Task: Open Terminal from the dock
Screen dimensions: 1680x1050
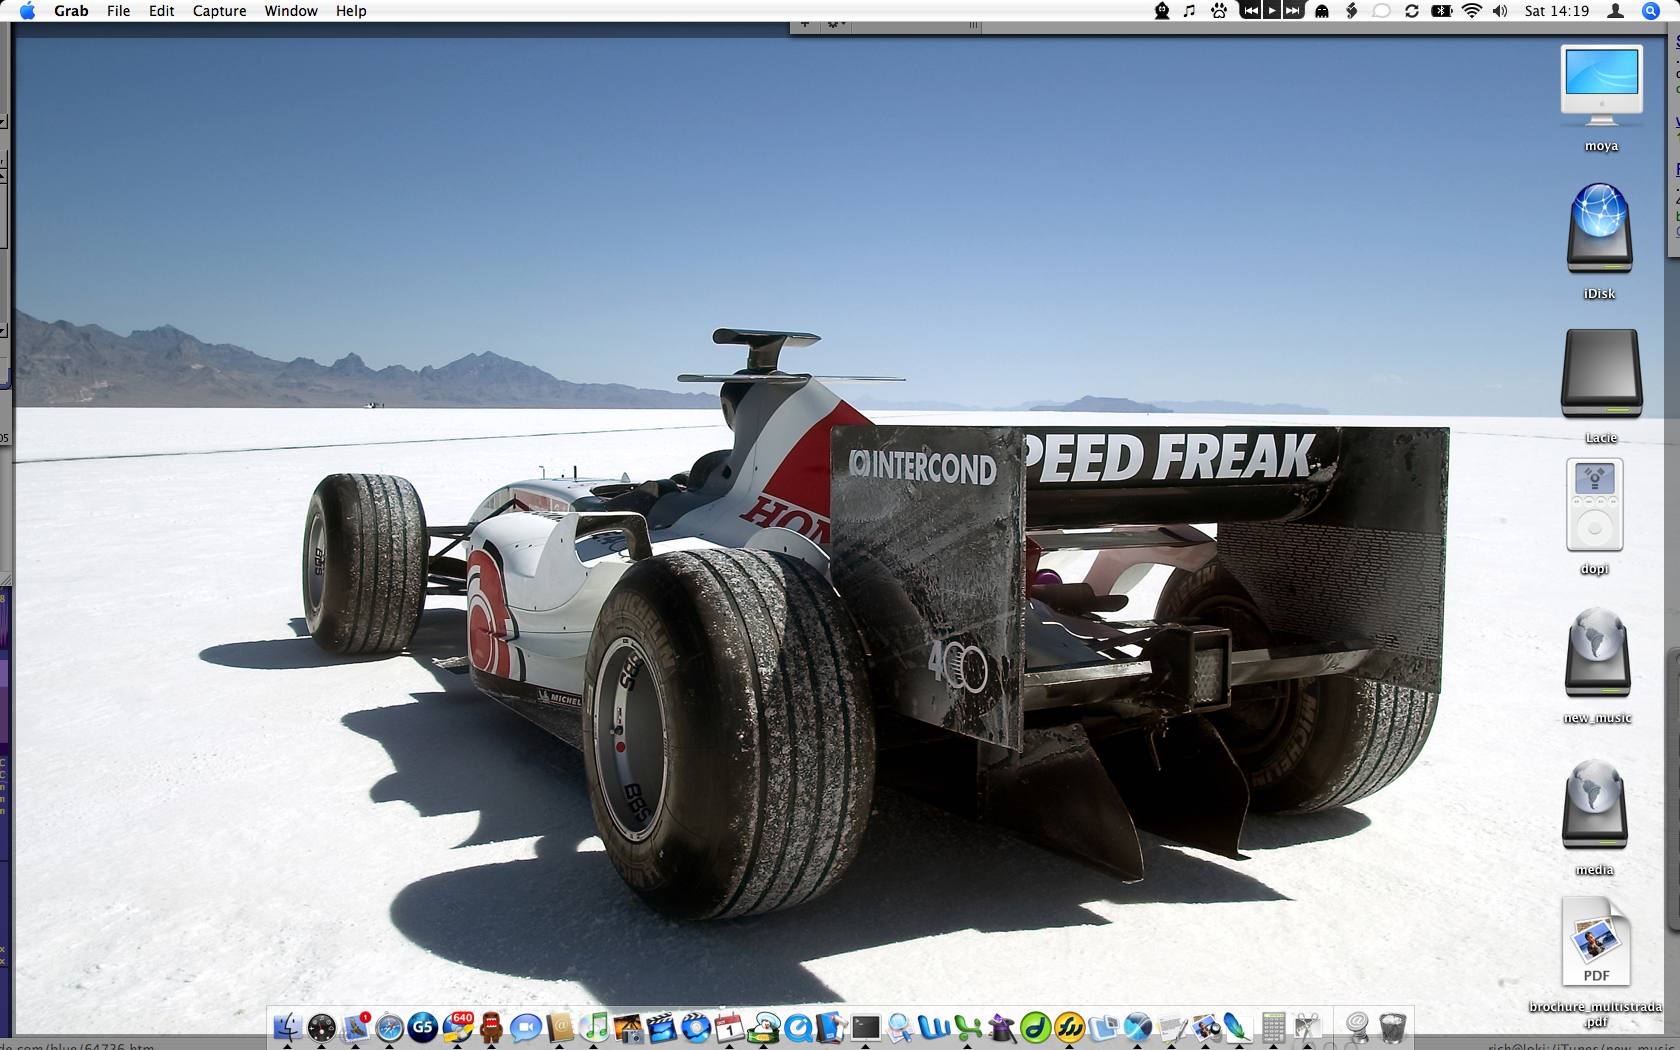Action: point(865,1027)
